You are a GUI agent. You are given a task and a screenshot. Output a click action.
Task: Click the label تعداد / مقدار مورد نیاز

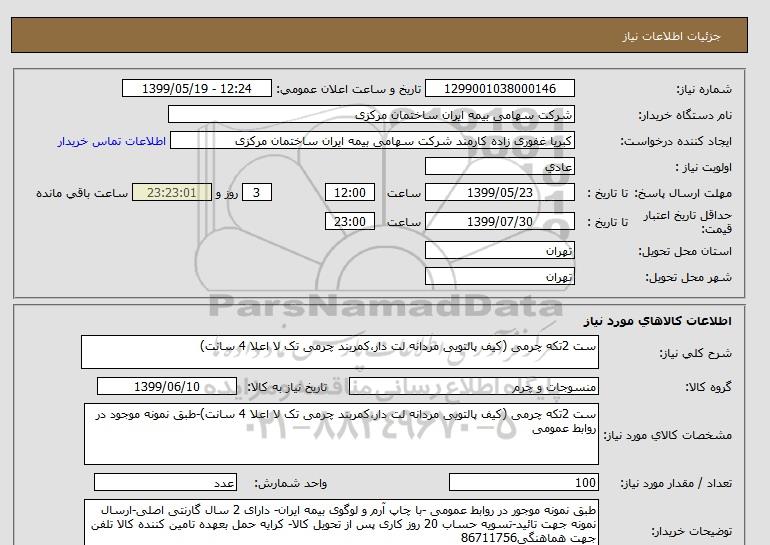[676, 484]
